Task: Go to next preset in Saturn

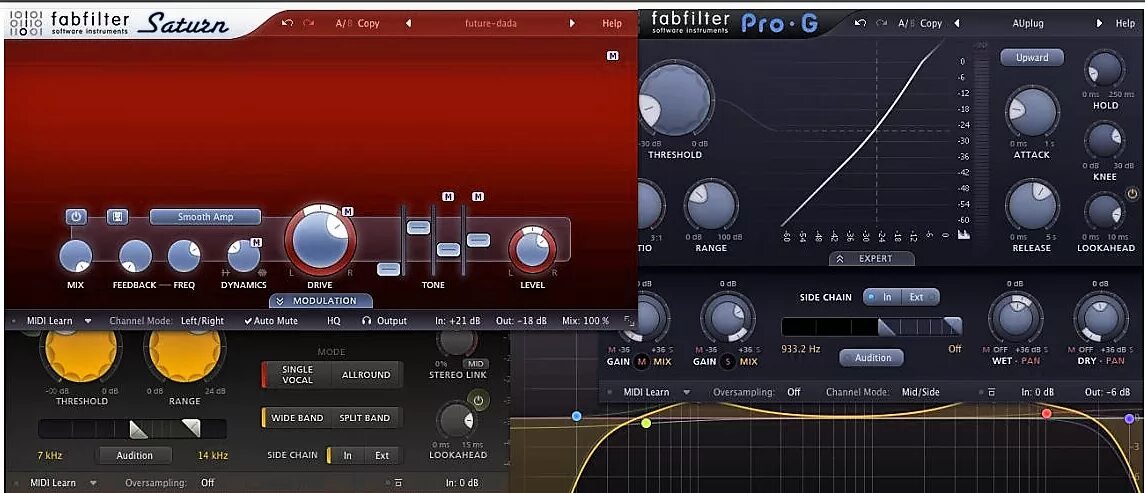Action: (572, 23)
